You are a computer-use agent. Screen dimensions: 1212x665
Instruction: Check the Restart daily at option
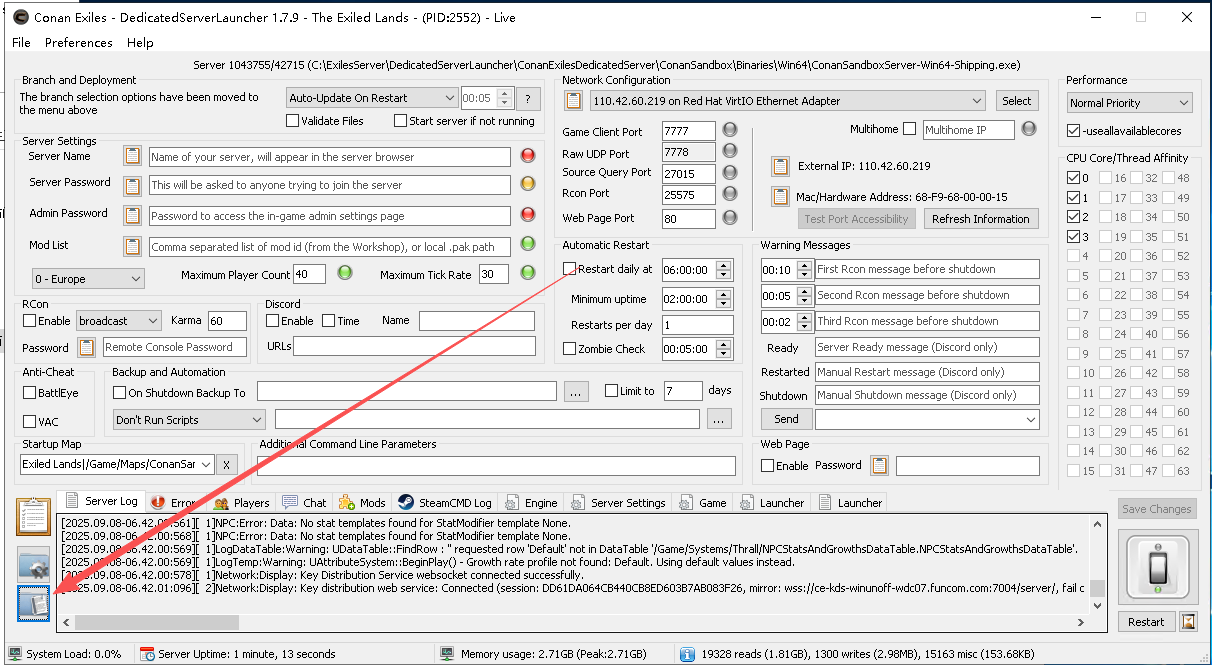(x=569, y=269)
